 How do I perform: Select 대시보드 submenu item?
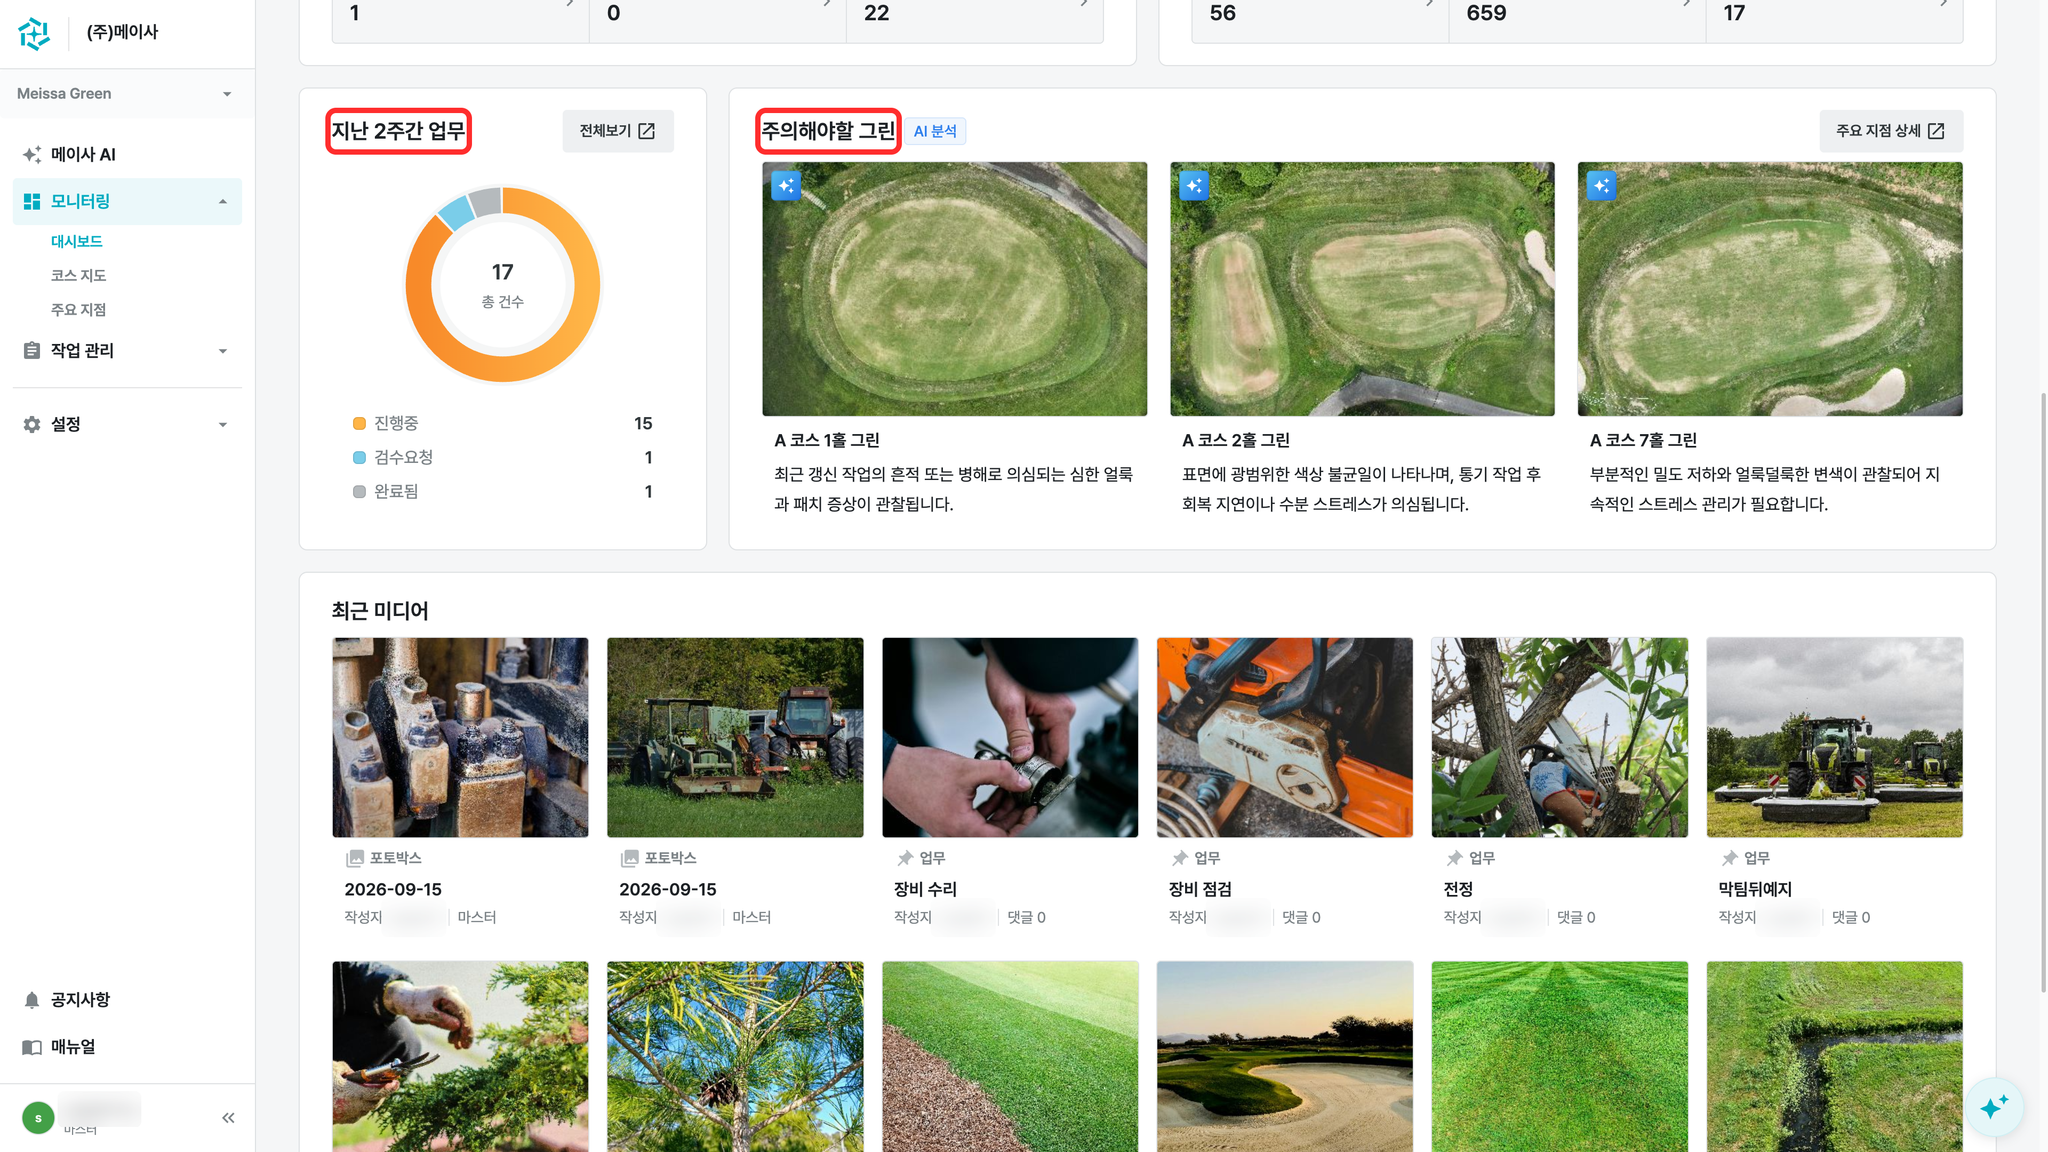77,241
